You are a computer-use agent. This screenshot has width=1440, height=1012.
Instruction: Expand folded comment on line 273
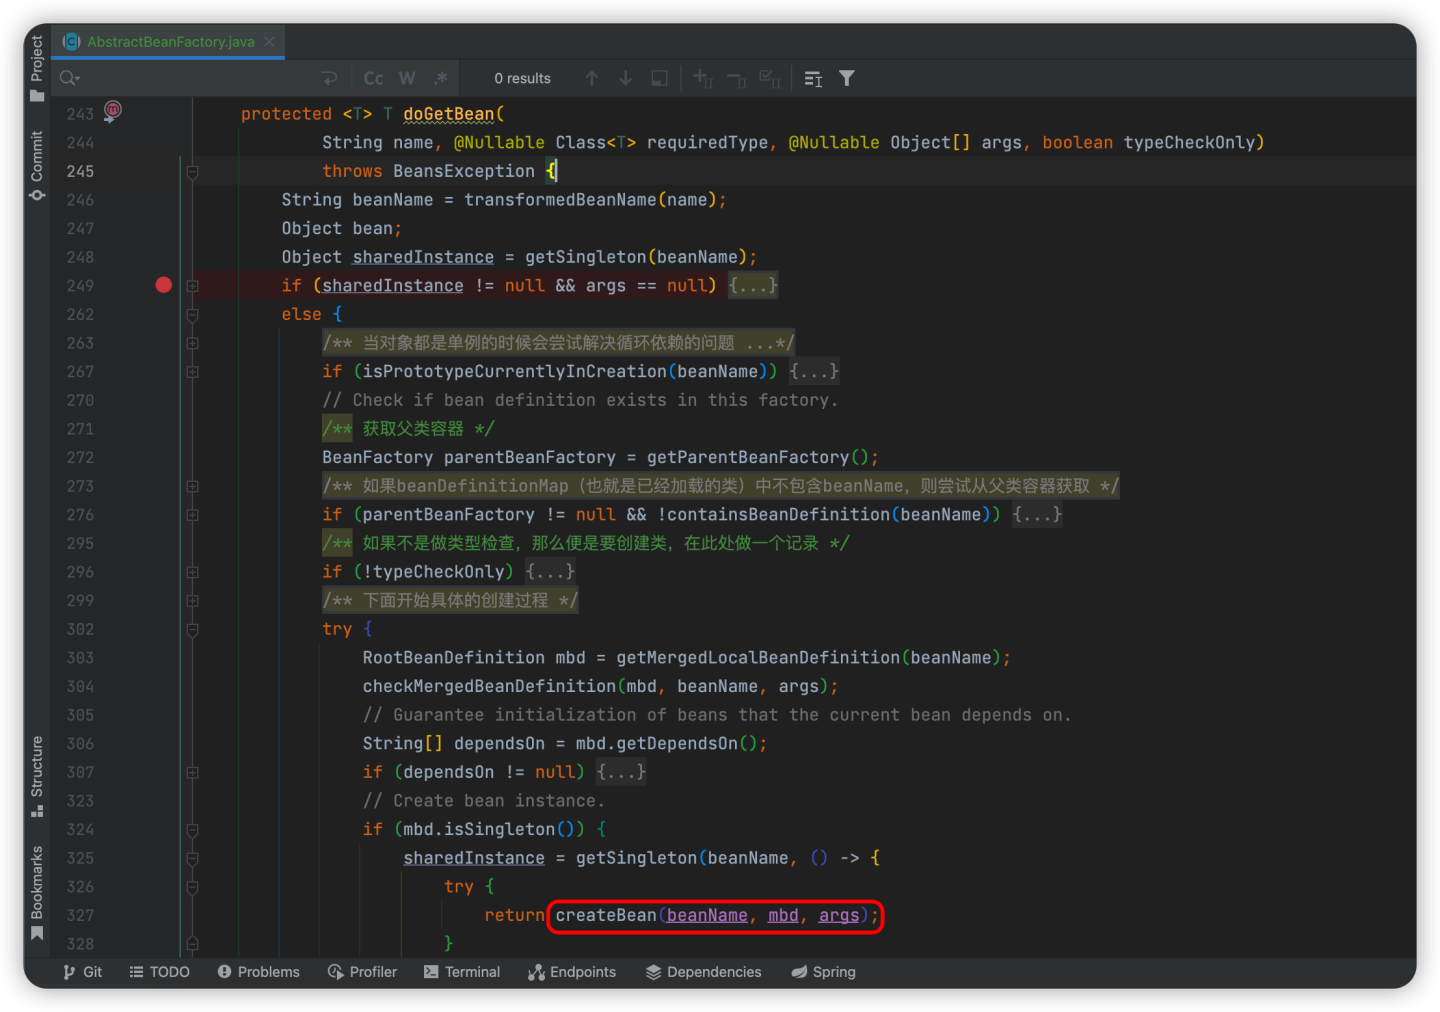pyautogui.click(x=192, y=486)
